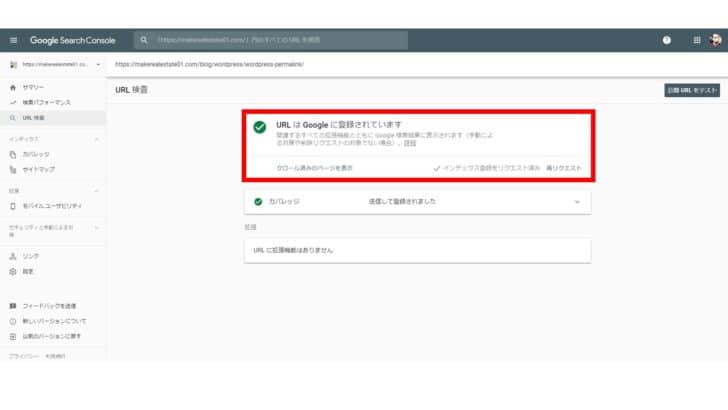
Task: Click フィードバックを送信
Action: click(x=49, y=306)
